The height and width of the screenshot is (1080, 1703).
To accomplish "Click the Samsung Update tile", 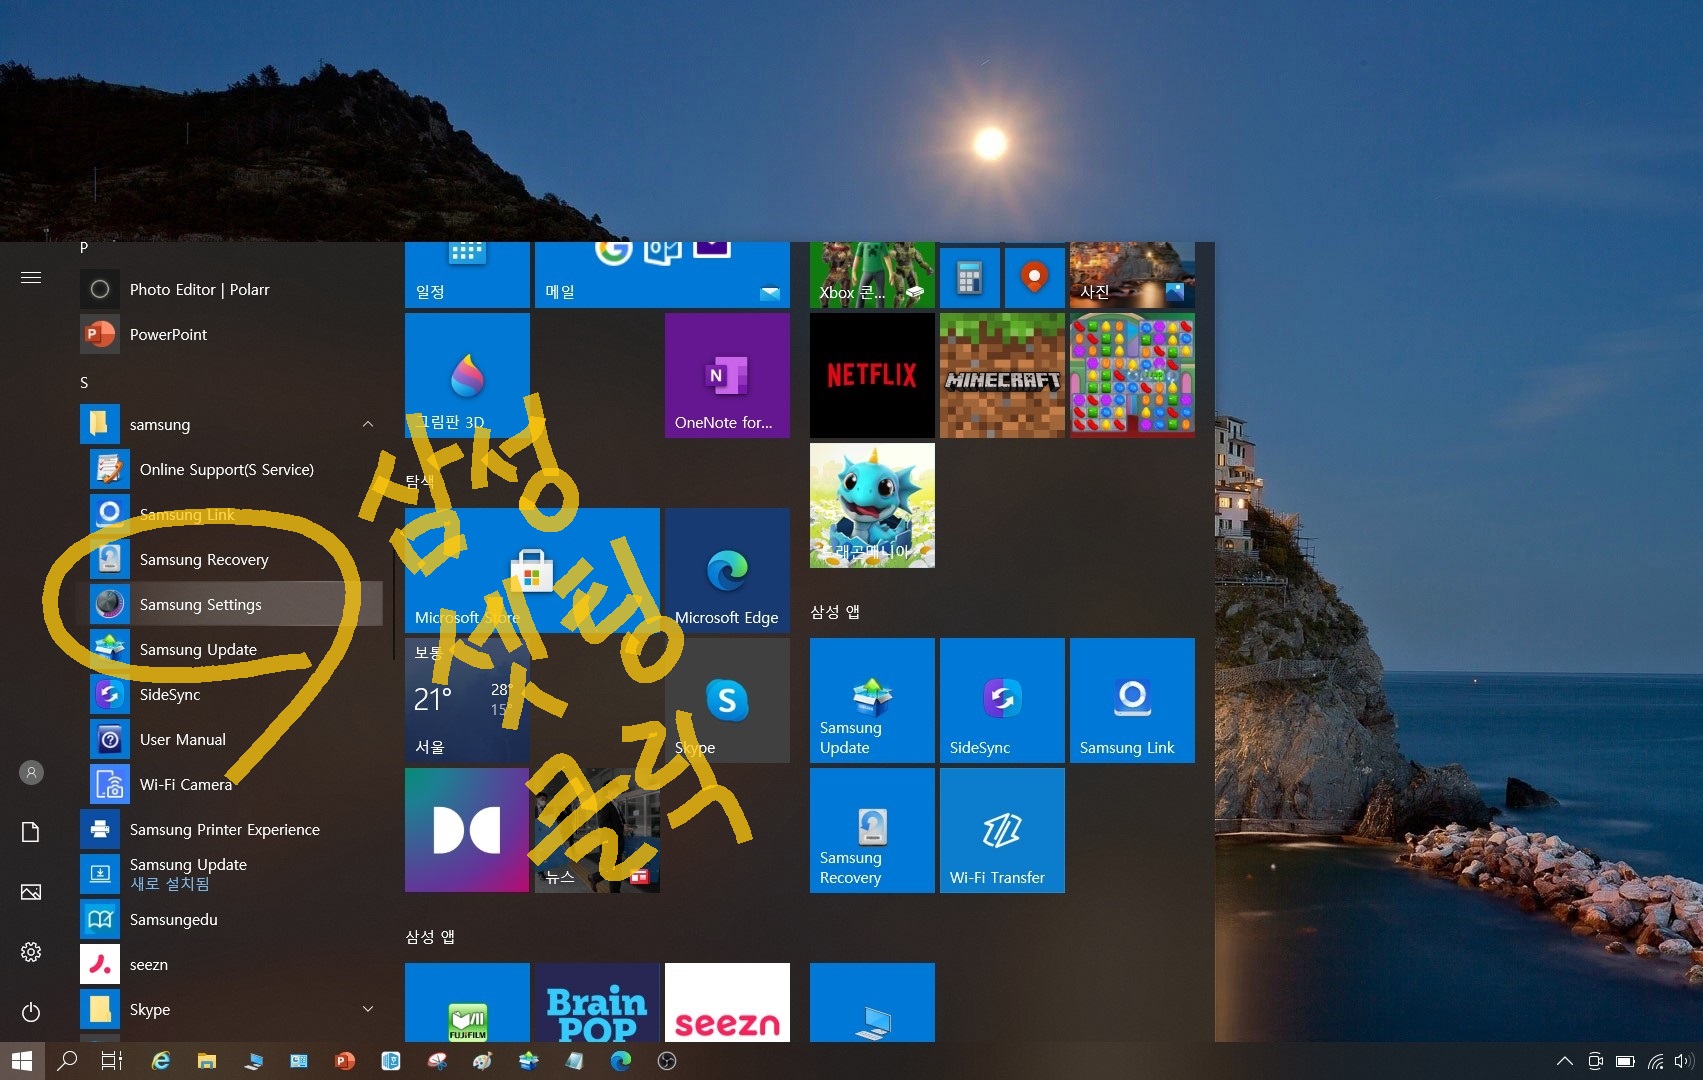I will coord(872,700).
